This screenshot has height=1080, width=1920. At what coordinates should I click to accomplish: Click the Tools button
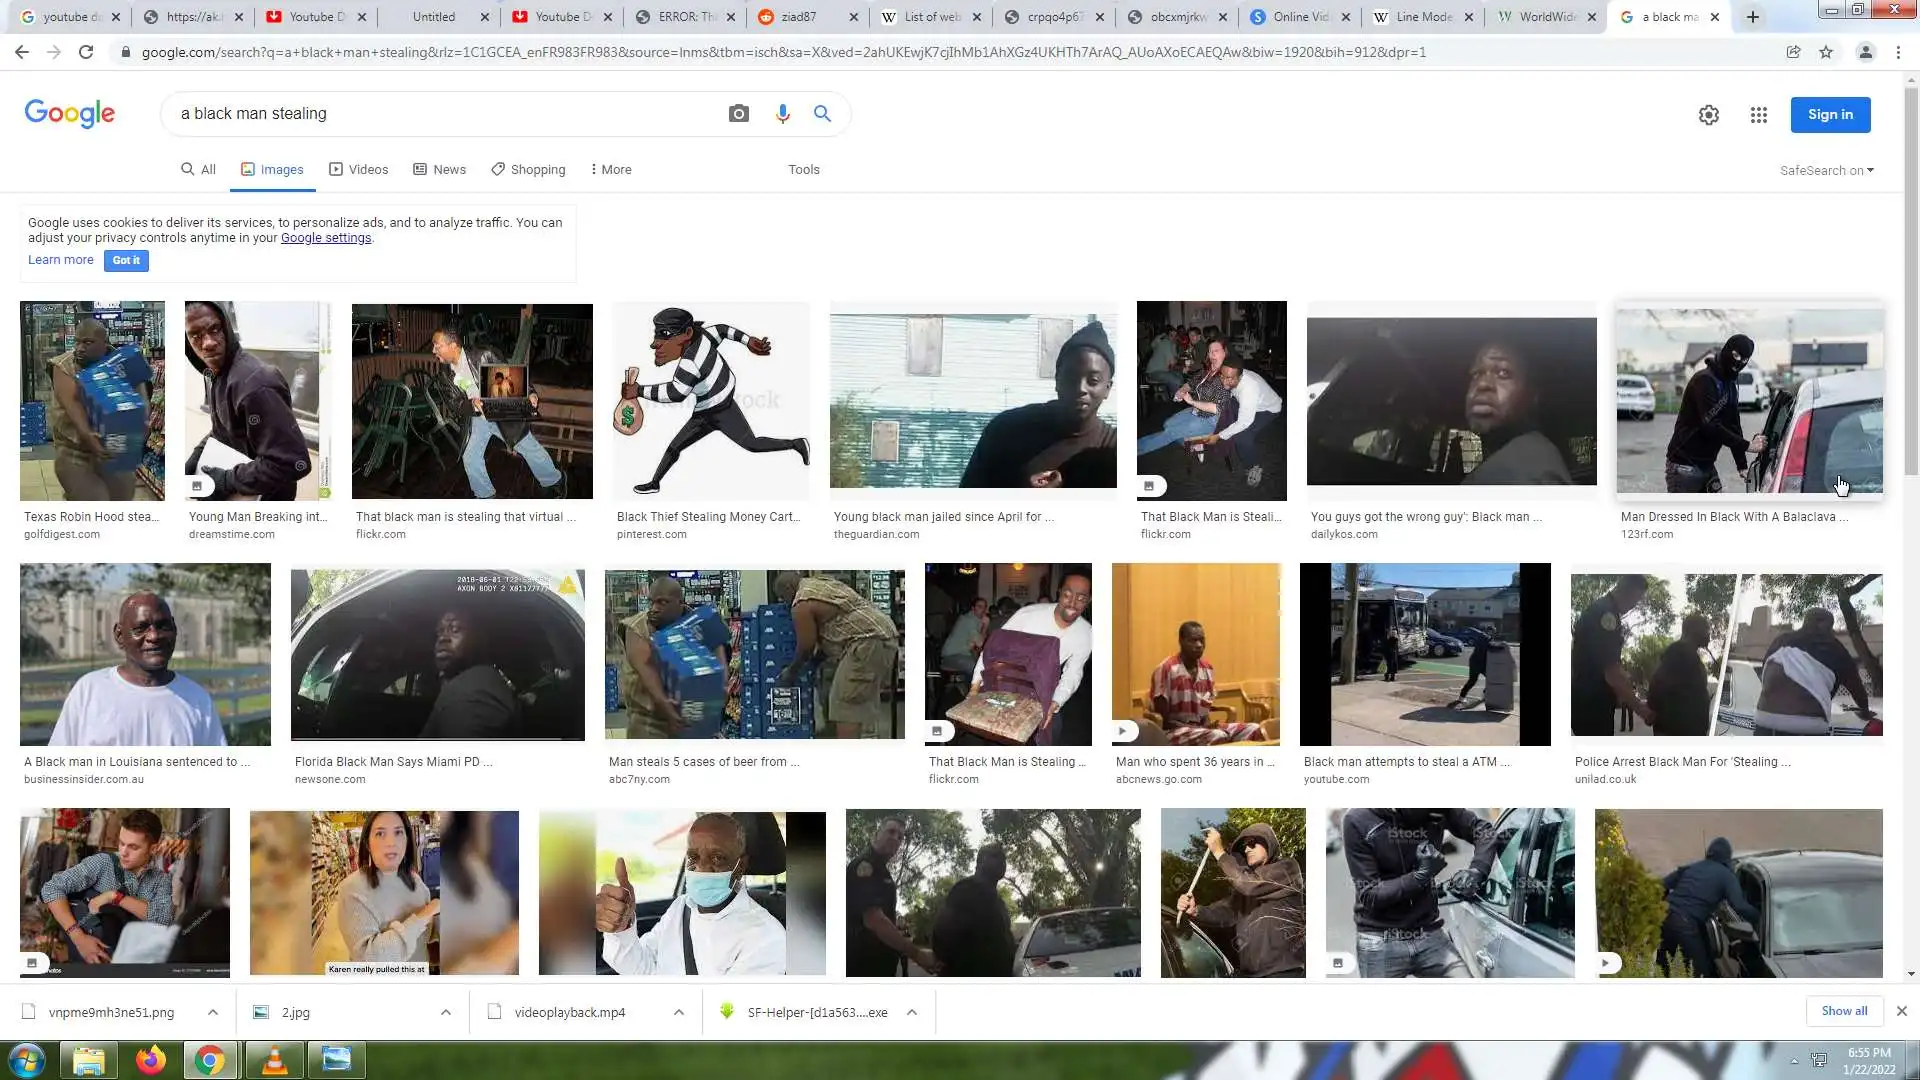(x=803, y=170)
